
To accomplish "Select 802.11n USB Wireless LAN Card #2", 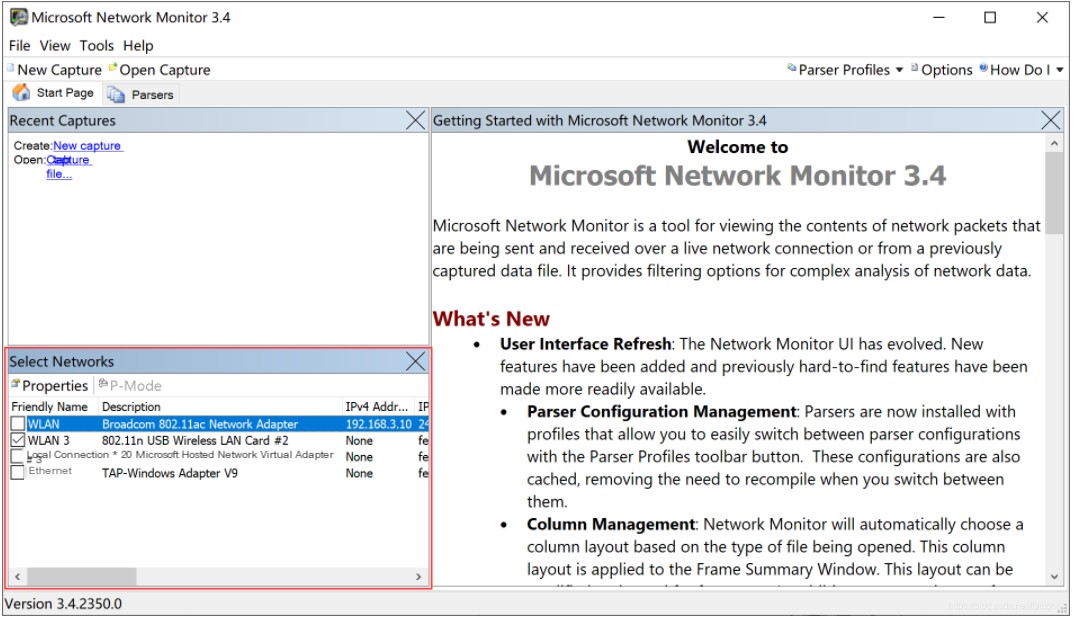I will coord(219,442).
